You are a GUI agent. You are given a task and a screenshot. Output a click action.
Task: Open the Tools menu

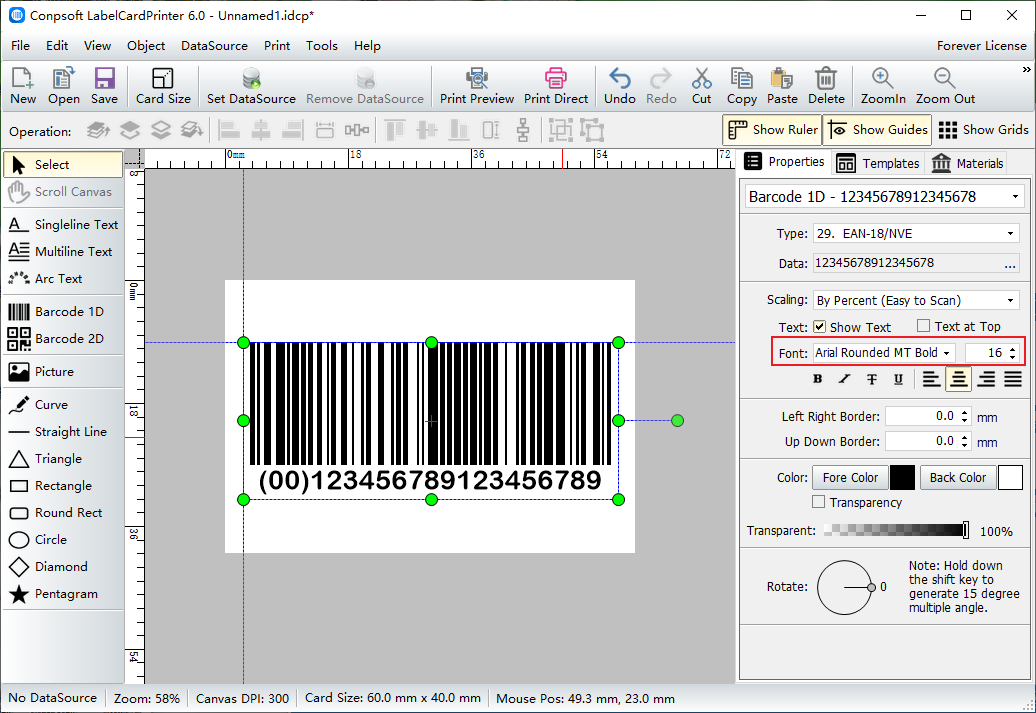pos(322,46)
